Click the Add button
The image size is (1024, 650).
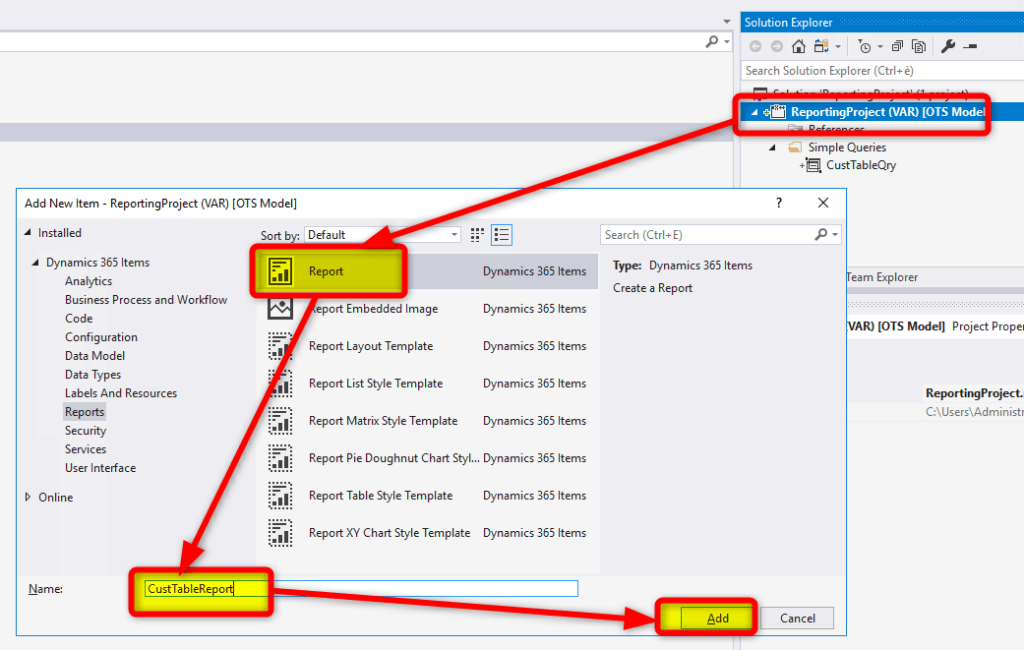[x=718, y=618]
